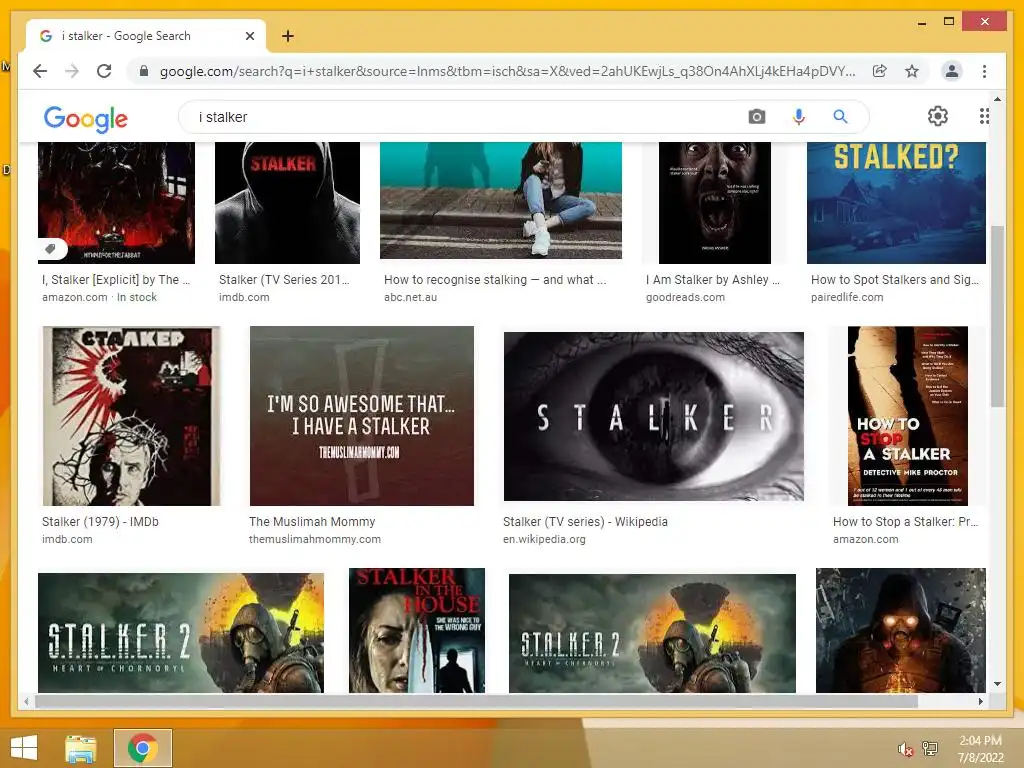Bookmark this page with the star icon
The height and width of the screenshot is (768, 1024).
912,71
